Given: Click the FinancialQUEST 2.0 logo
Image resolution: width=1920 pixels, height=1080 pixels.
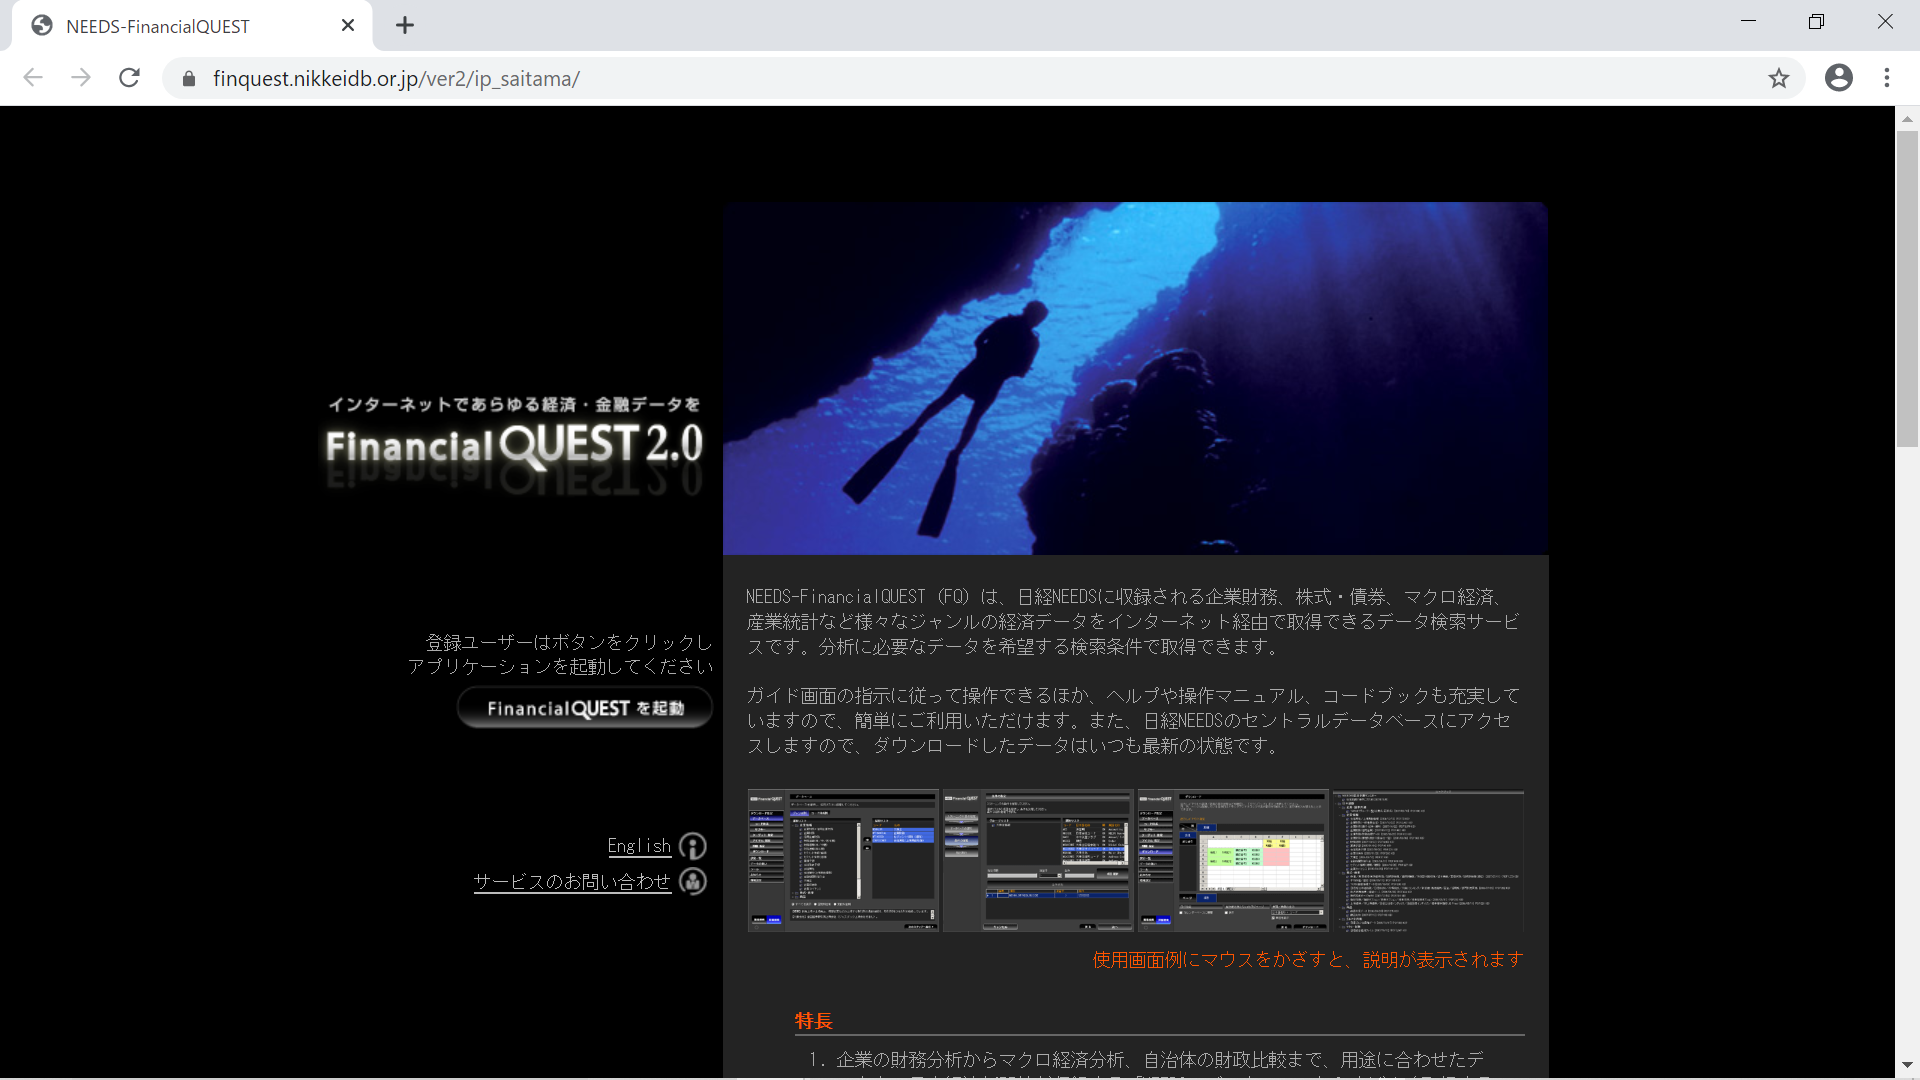Looking at the screenshot, I should 514,446.
